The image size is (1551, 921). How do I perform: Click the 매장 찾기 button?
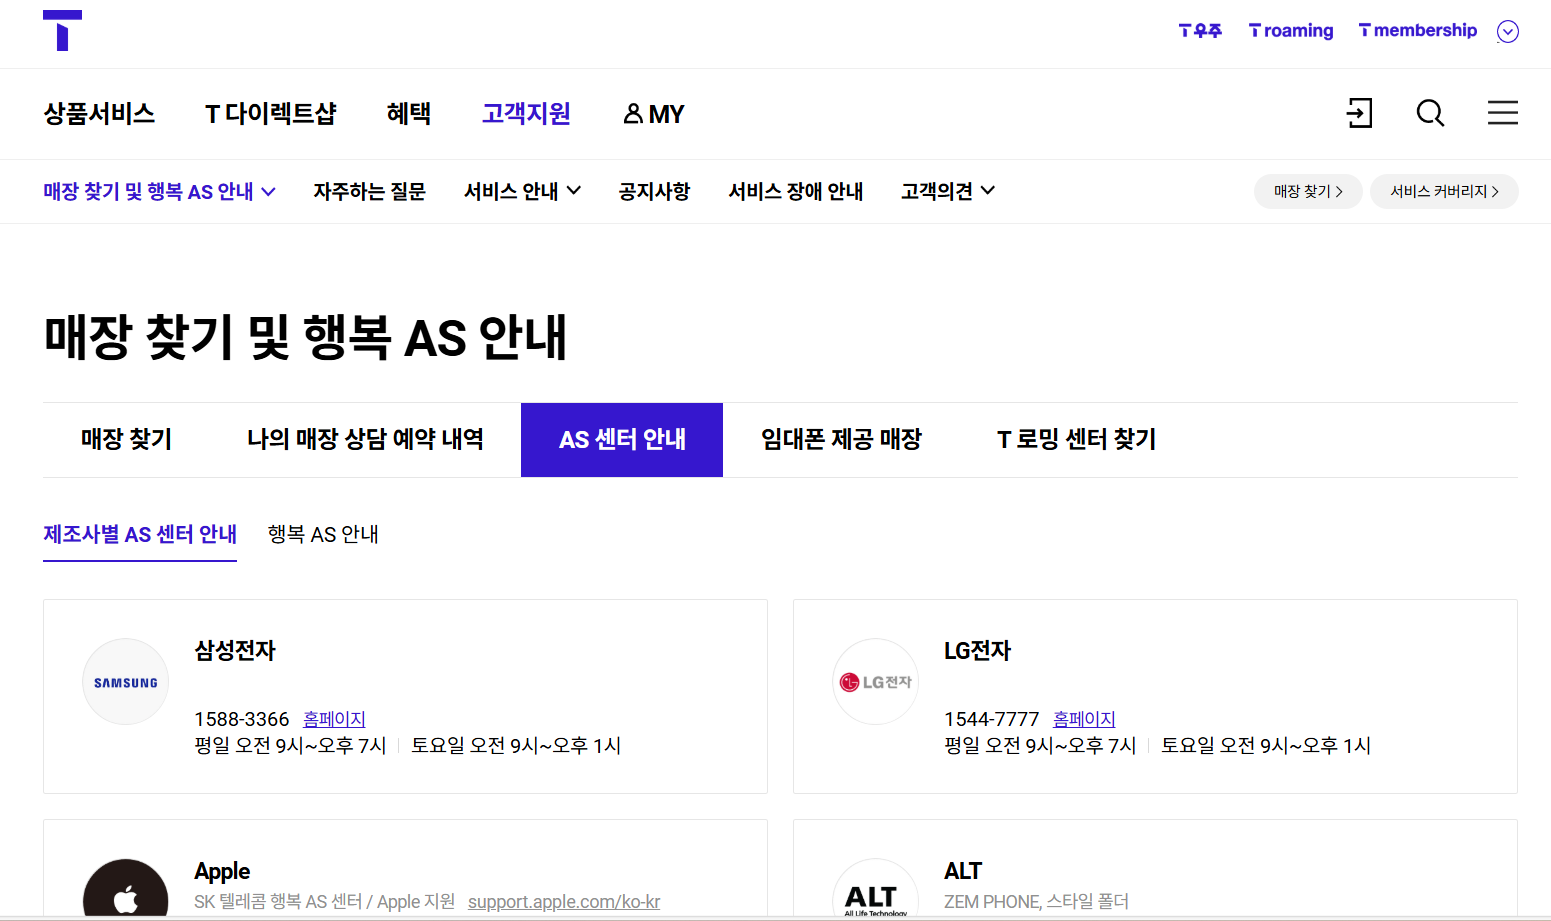point(1307,191)
